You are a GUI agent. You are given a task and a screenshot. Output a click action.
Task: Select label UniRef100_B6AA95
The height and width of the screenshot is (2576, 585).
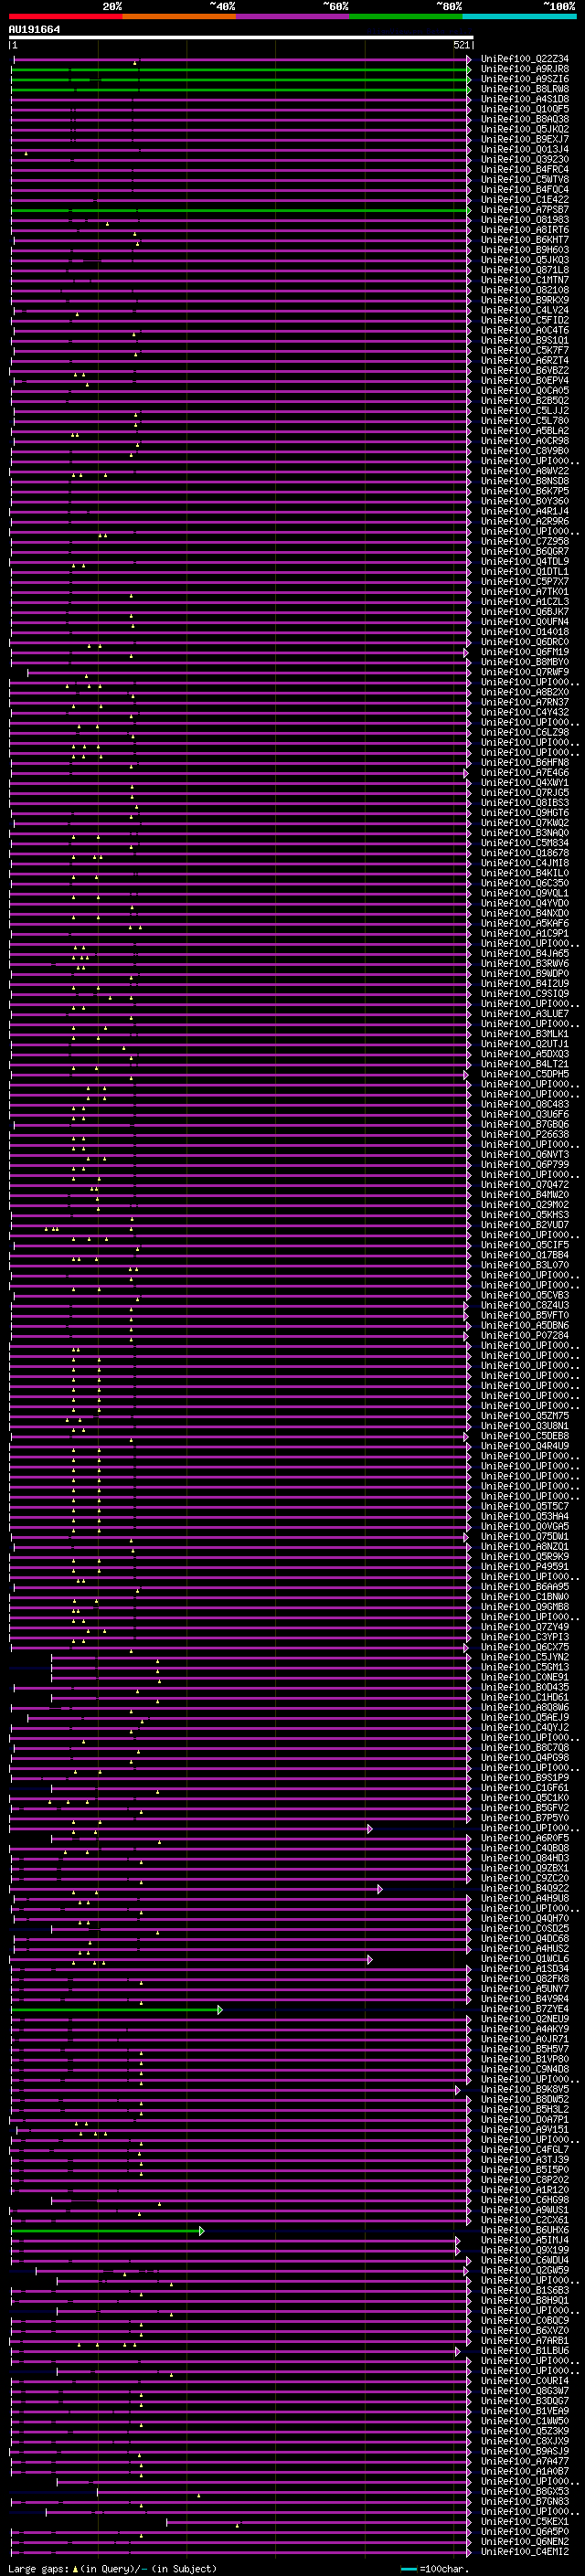(x=525, y=1586)
